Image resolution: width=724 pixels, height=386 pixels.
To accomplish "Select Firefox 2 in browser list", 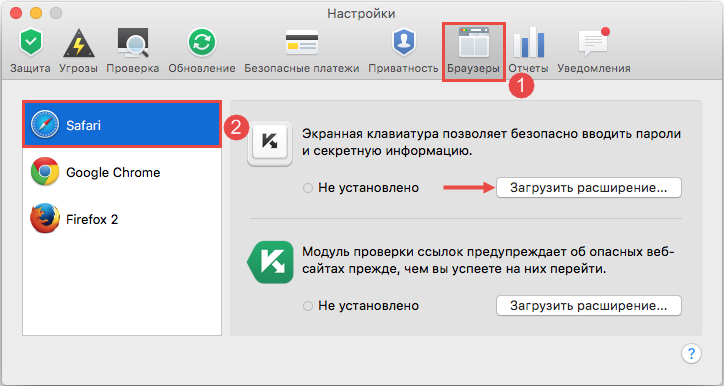I will tap(122, 219).
